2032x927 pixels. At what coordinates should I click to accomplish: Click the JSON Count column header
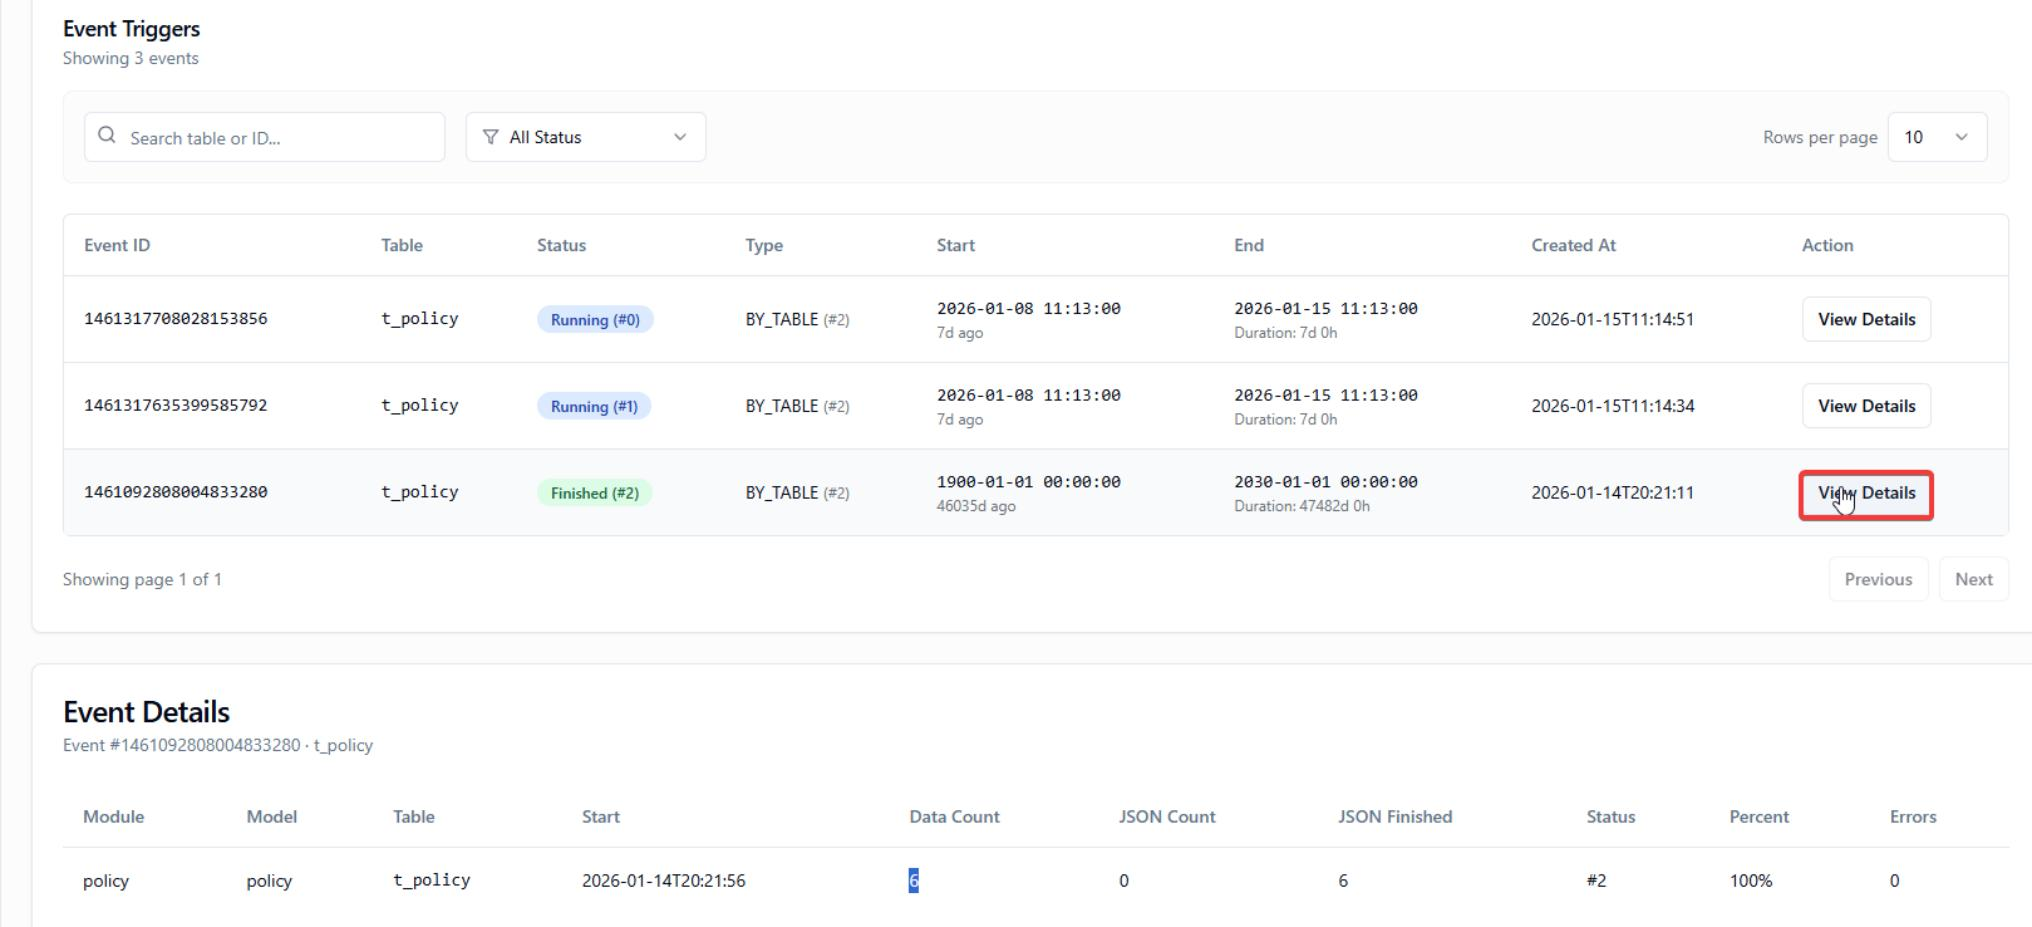(1167, 817)
